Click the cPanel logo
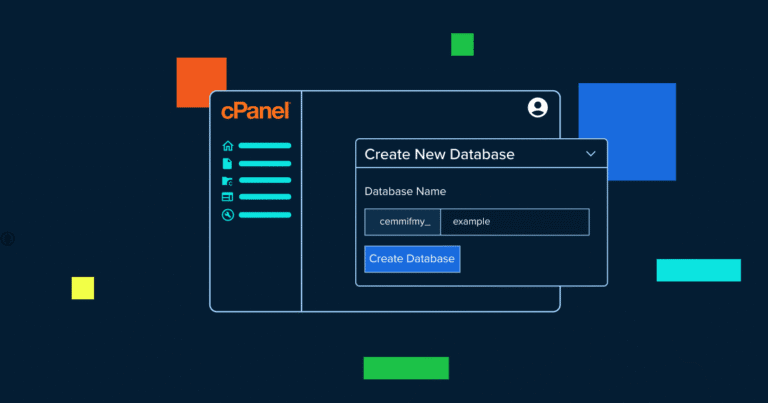This screenshot has width=768, height=403. tap(256, 111)
